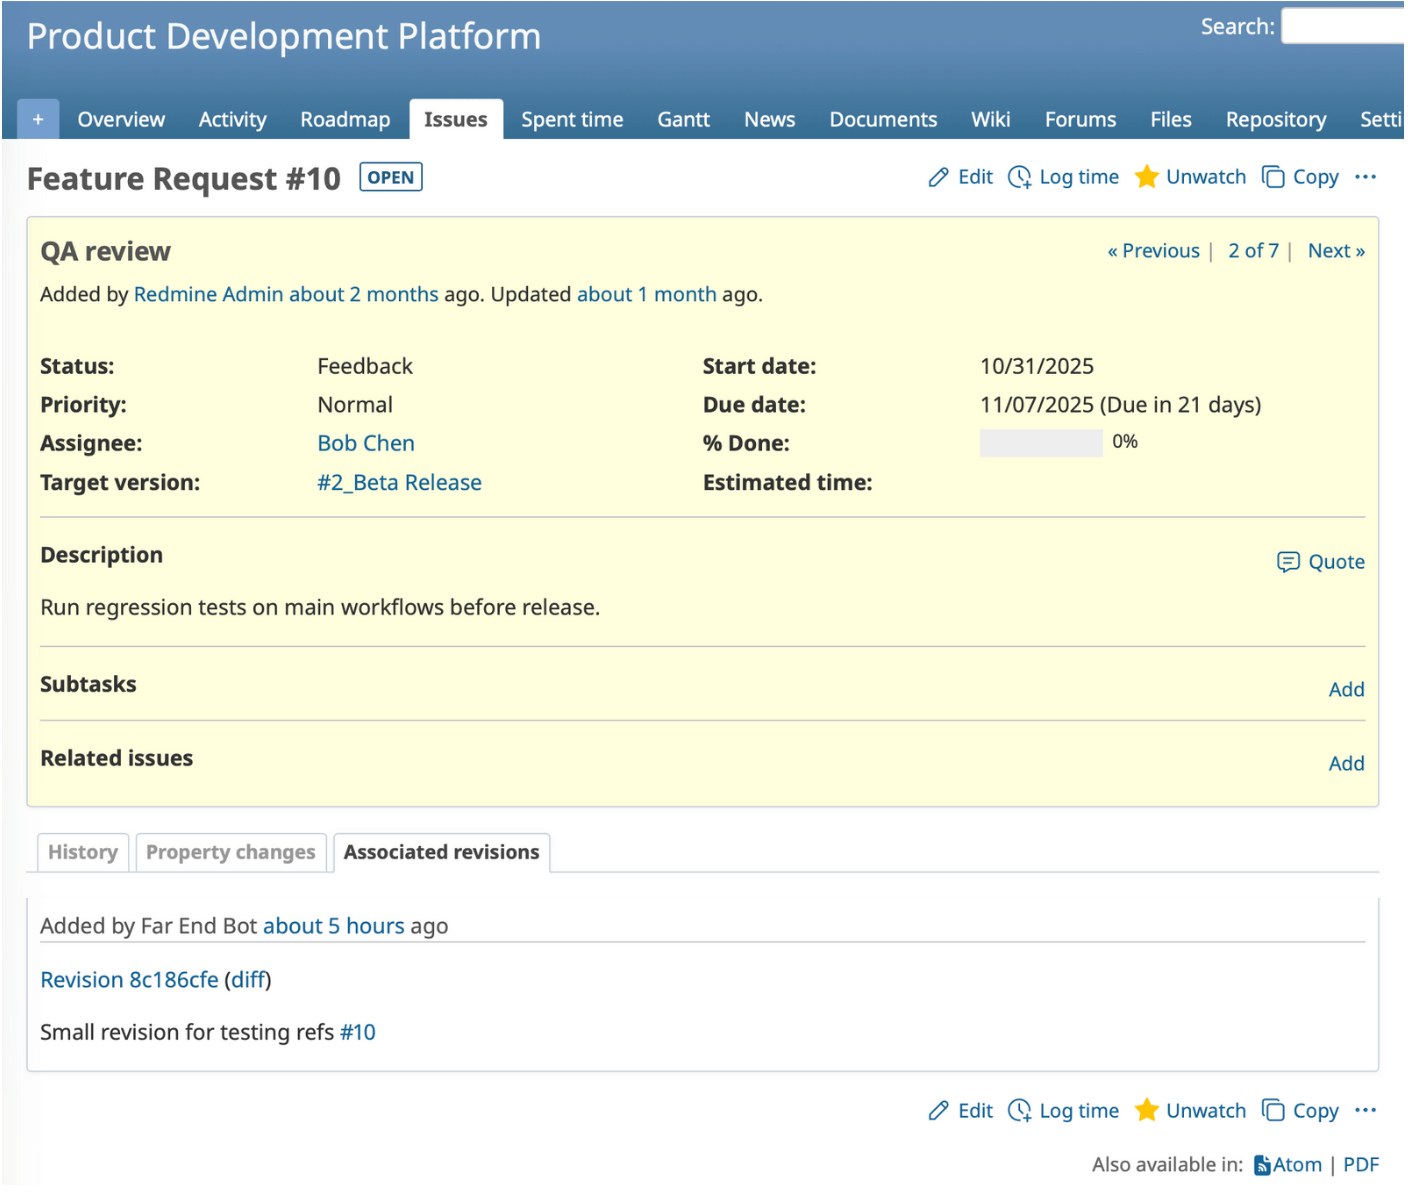Click the bottom Edit pencil icon
Image resolution: width=1408 pixels, height=1194 pixels.
point(941,1110)
